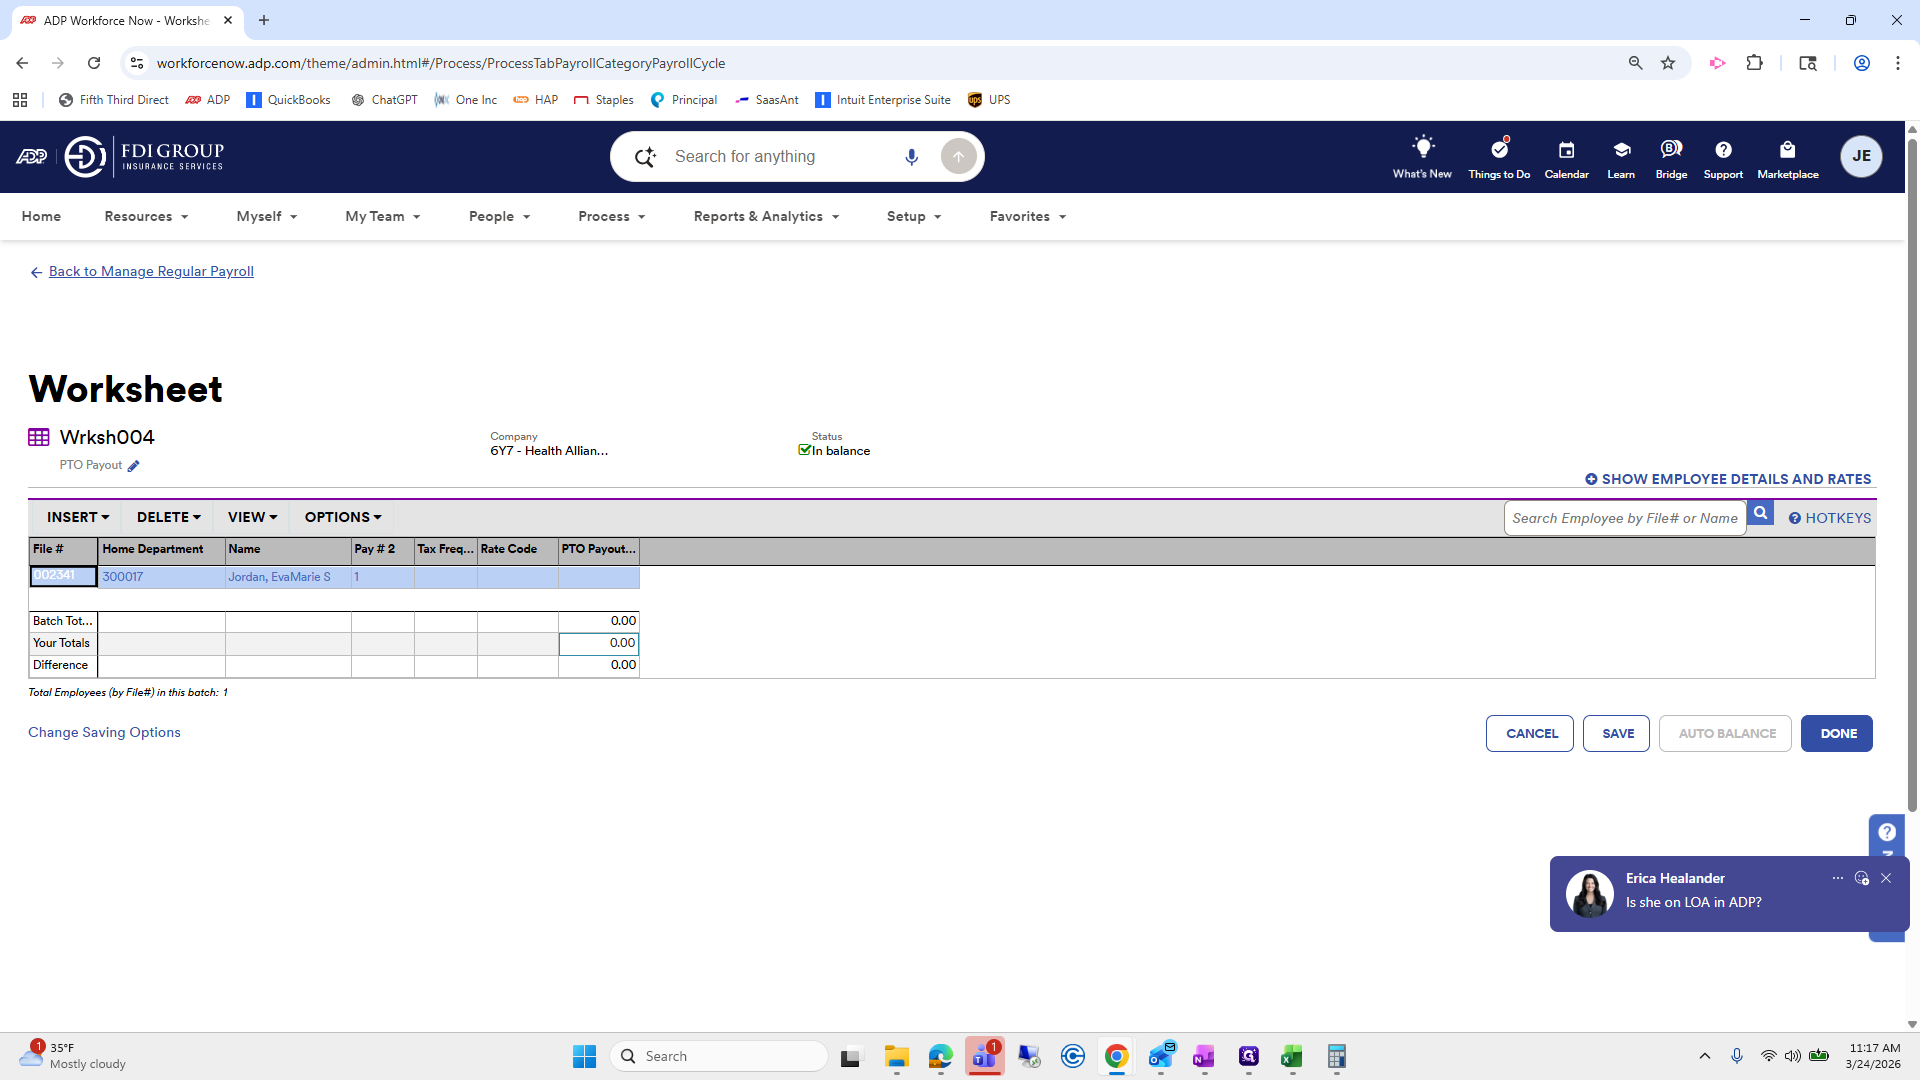Click the employee search magnifier button
Viewport: 1920px width, 1080px height.
tap(1760, 514)
